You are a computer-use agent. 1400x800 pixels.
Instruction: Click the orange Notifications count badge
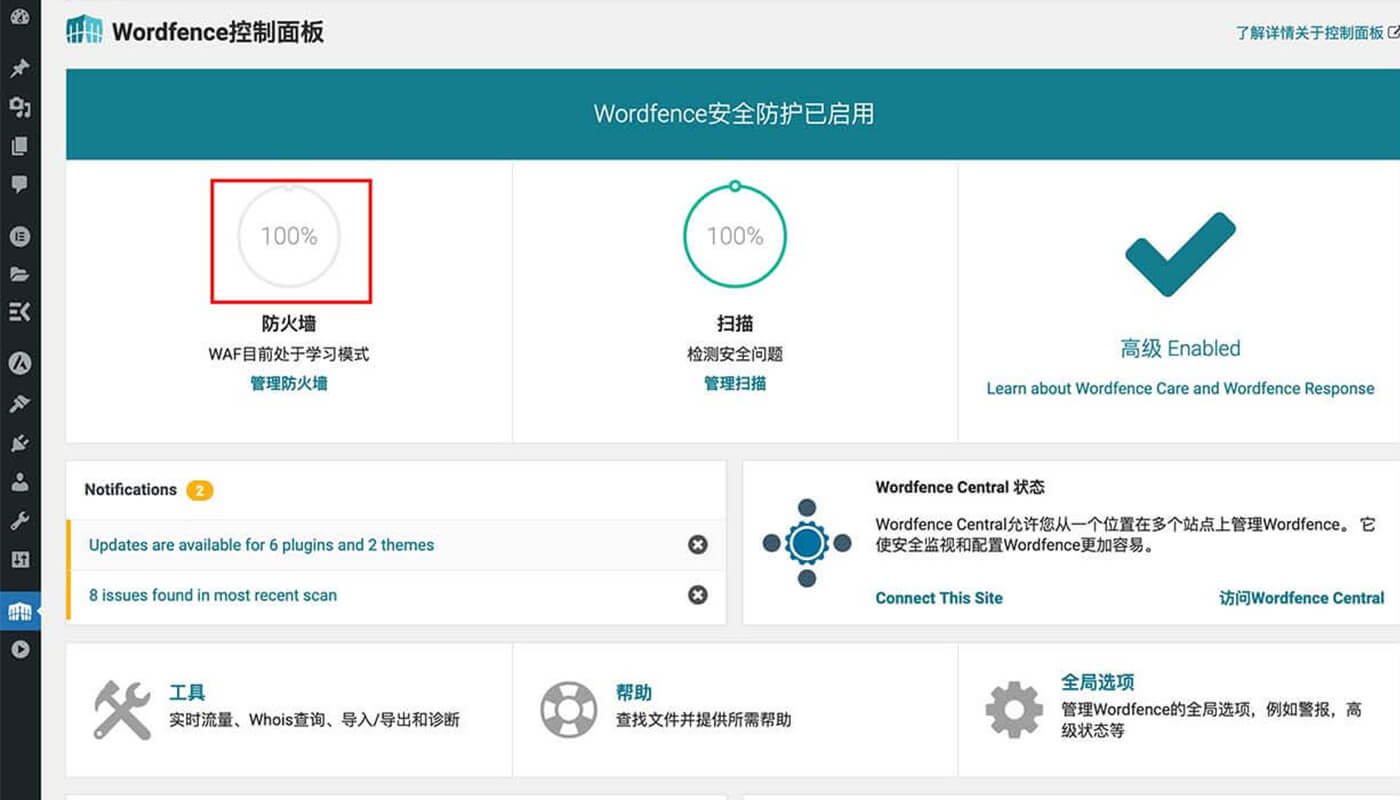[x=199, y=490]
